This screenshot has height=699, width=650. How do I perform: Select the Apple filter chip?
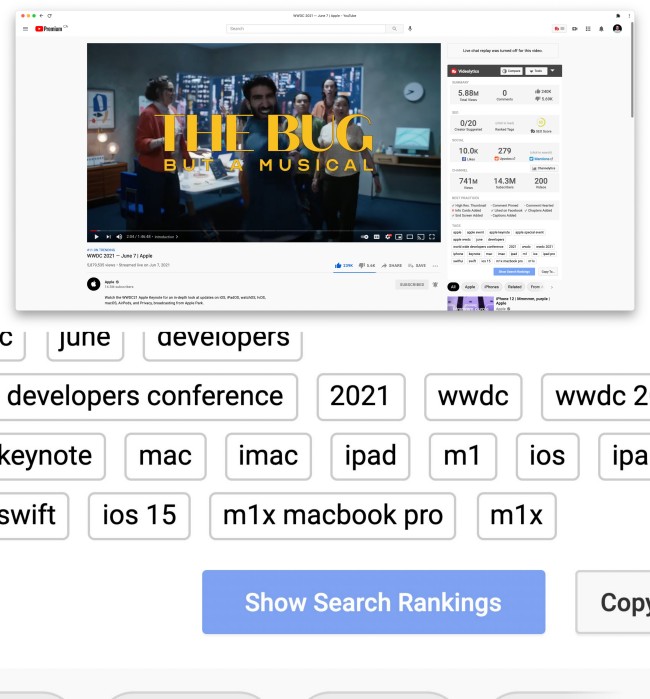470,287
